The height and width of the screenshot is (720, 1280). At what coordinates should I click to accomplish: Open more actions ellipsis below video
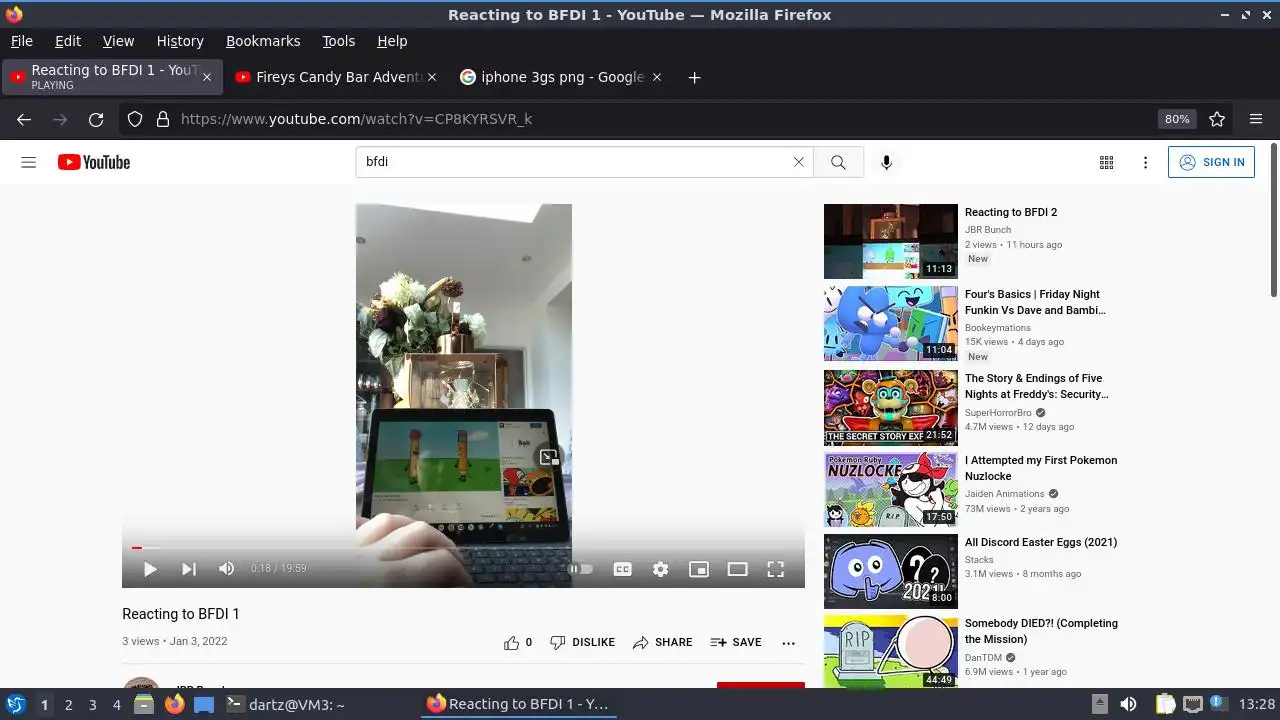788,642
